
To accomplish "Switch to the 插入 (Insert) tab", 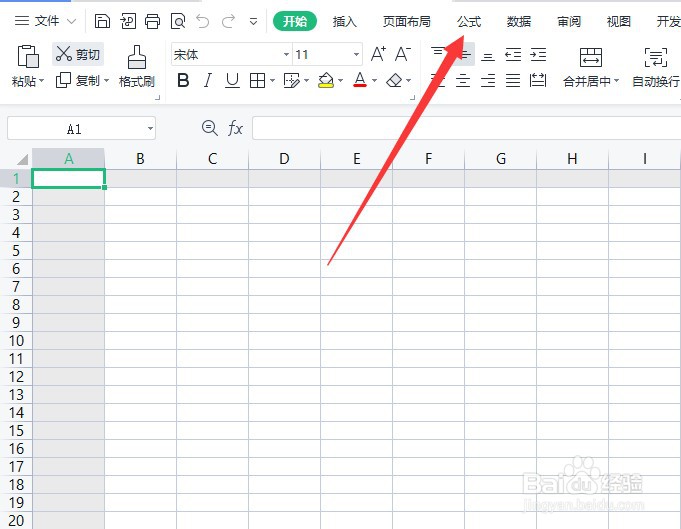I will (x=344, y=21).
